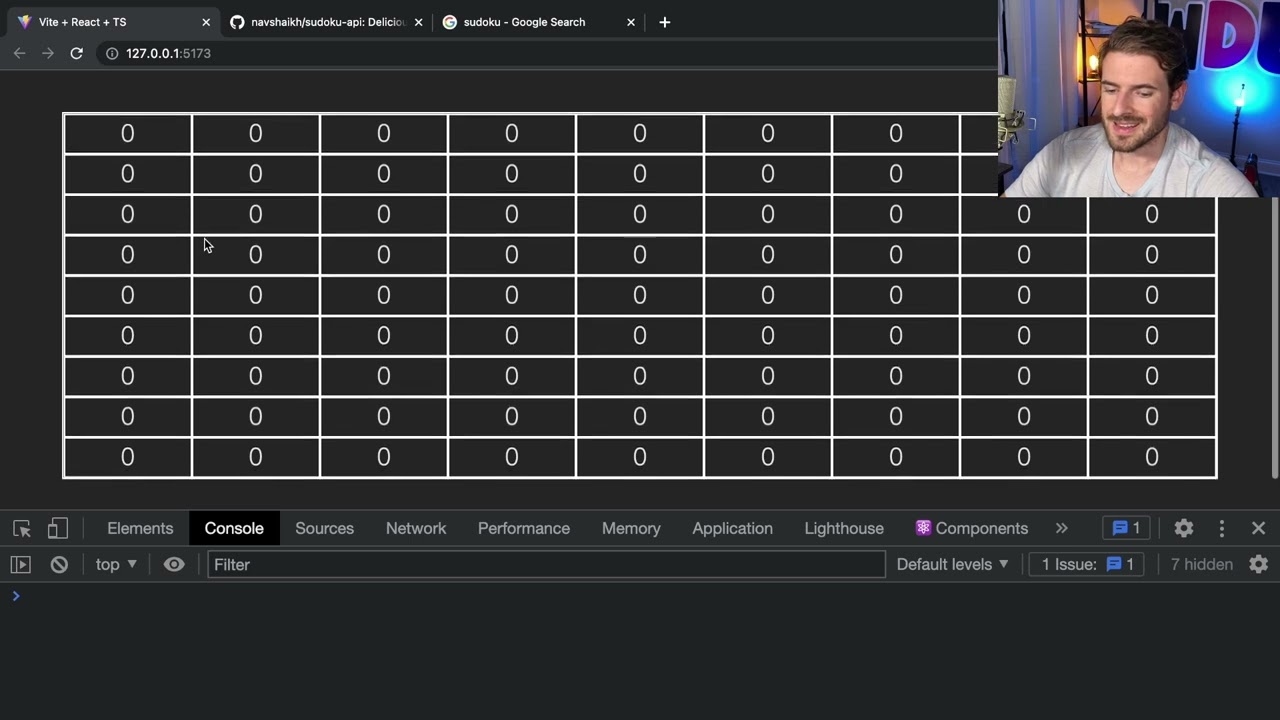
Task: Show the console sidebar panel
Action: click(x=20, y=564)
